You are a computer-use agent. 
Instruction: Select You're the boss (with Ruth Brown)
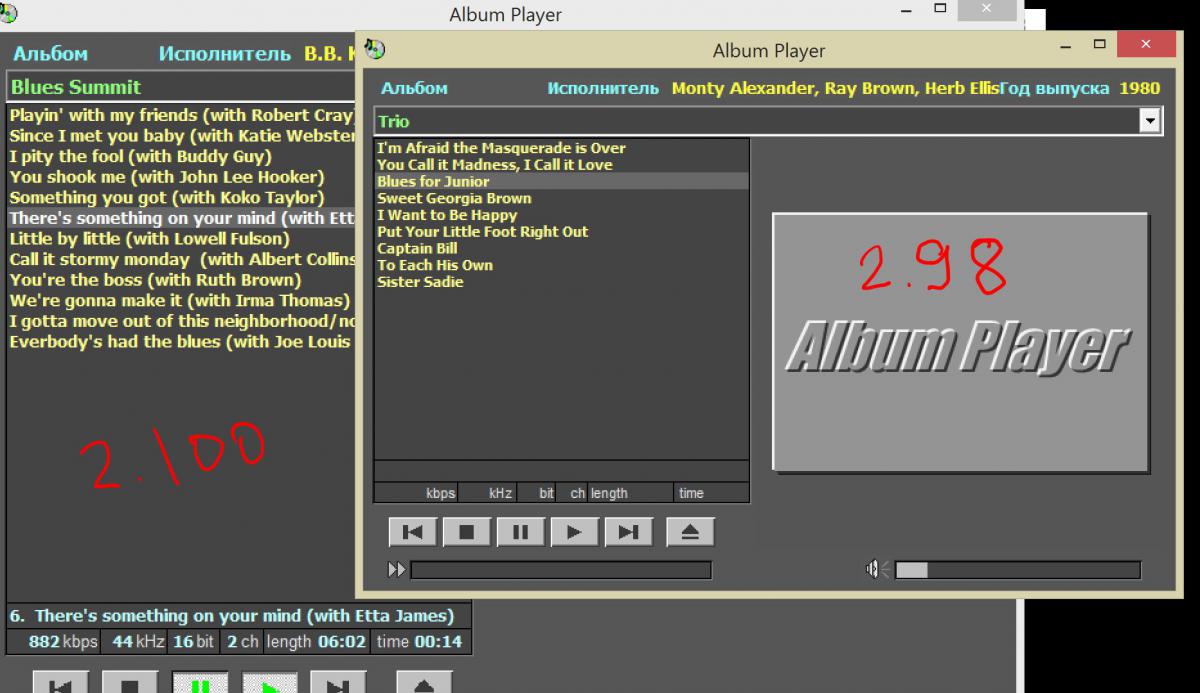155,280
